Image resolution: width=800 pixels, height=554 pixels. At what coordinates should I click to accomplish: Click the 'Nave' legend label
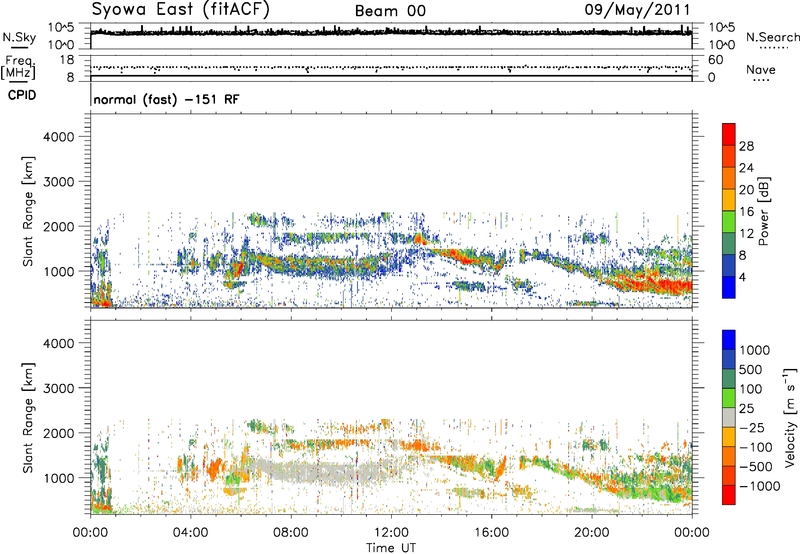point(760,70)
